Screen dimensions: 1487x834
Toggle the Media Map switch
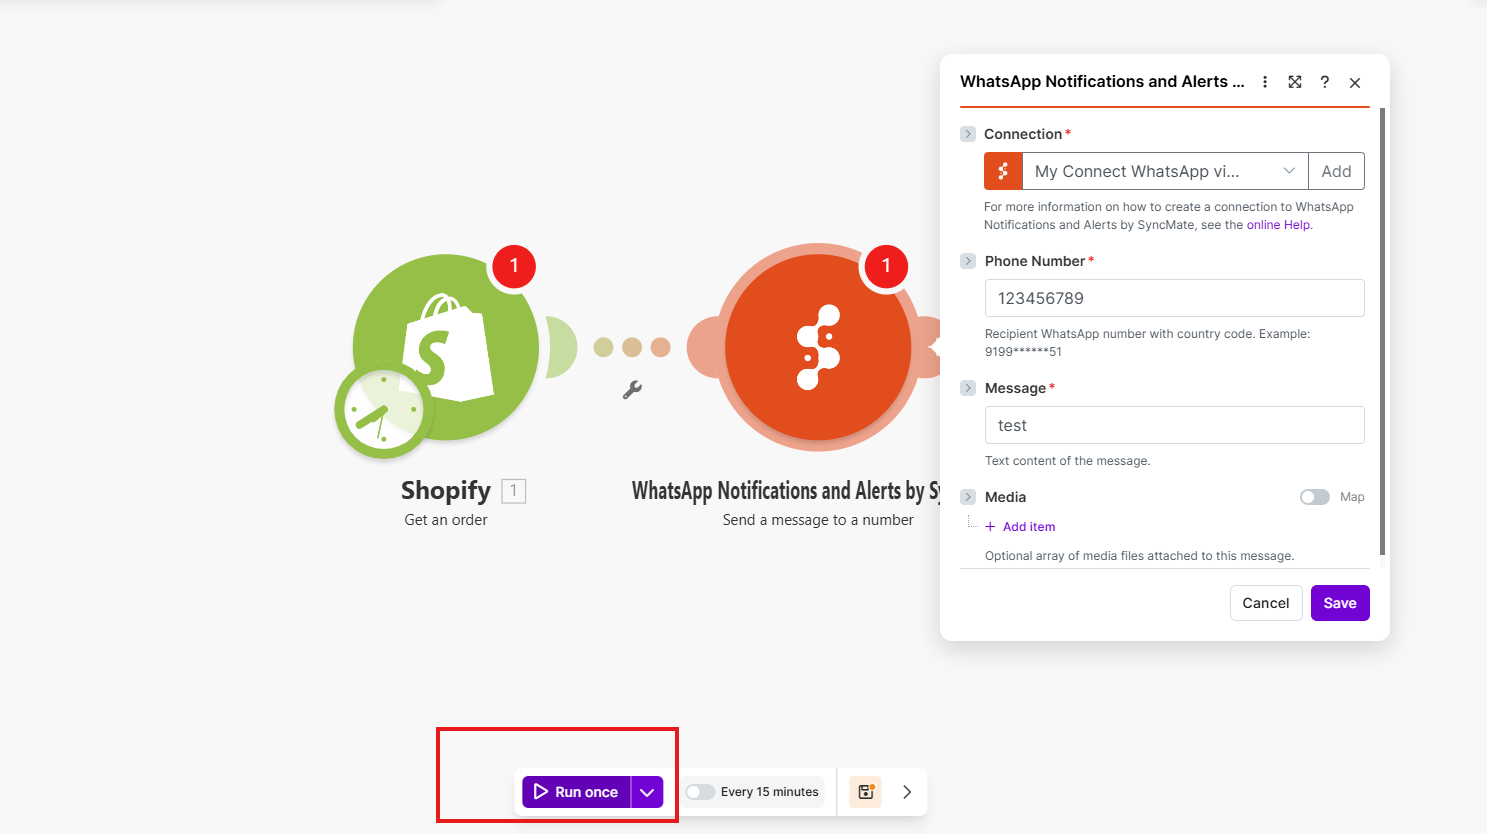tap(1314, 497)
